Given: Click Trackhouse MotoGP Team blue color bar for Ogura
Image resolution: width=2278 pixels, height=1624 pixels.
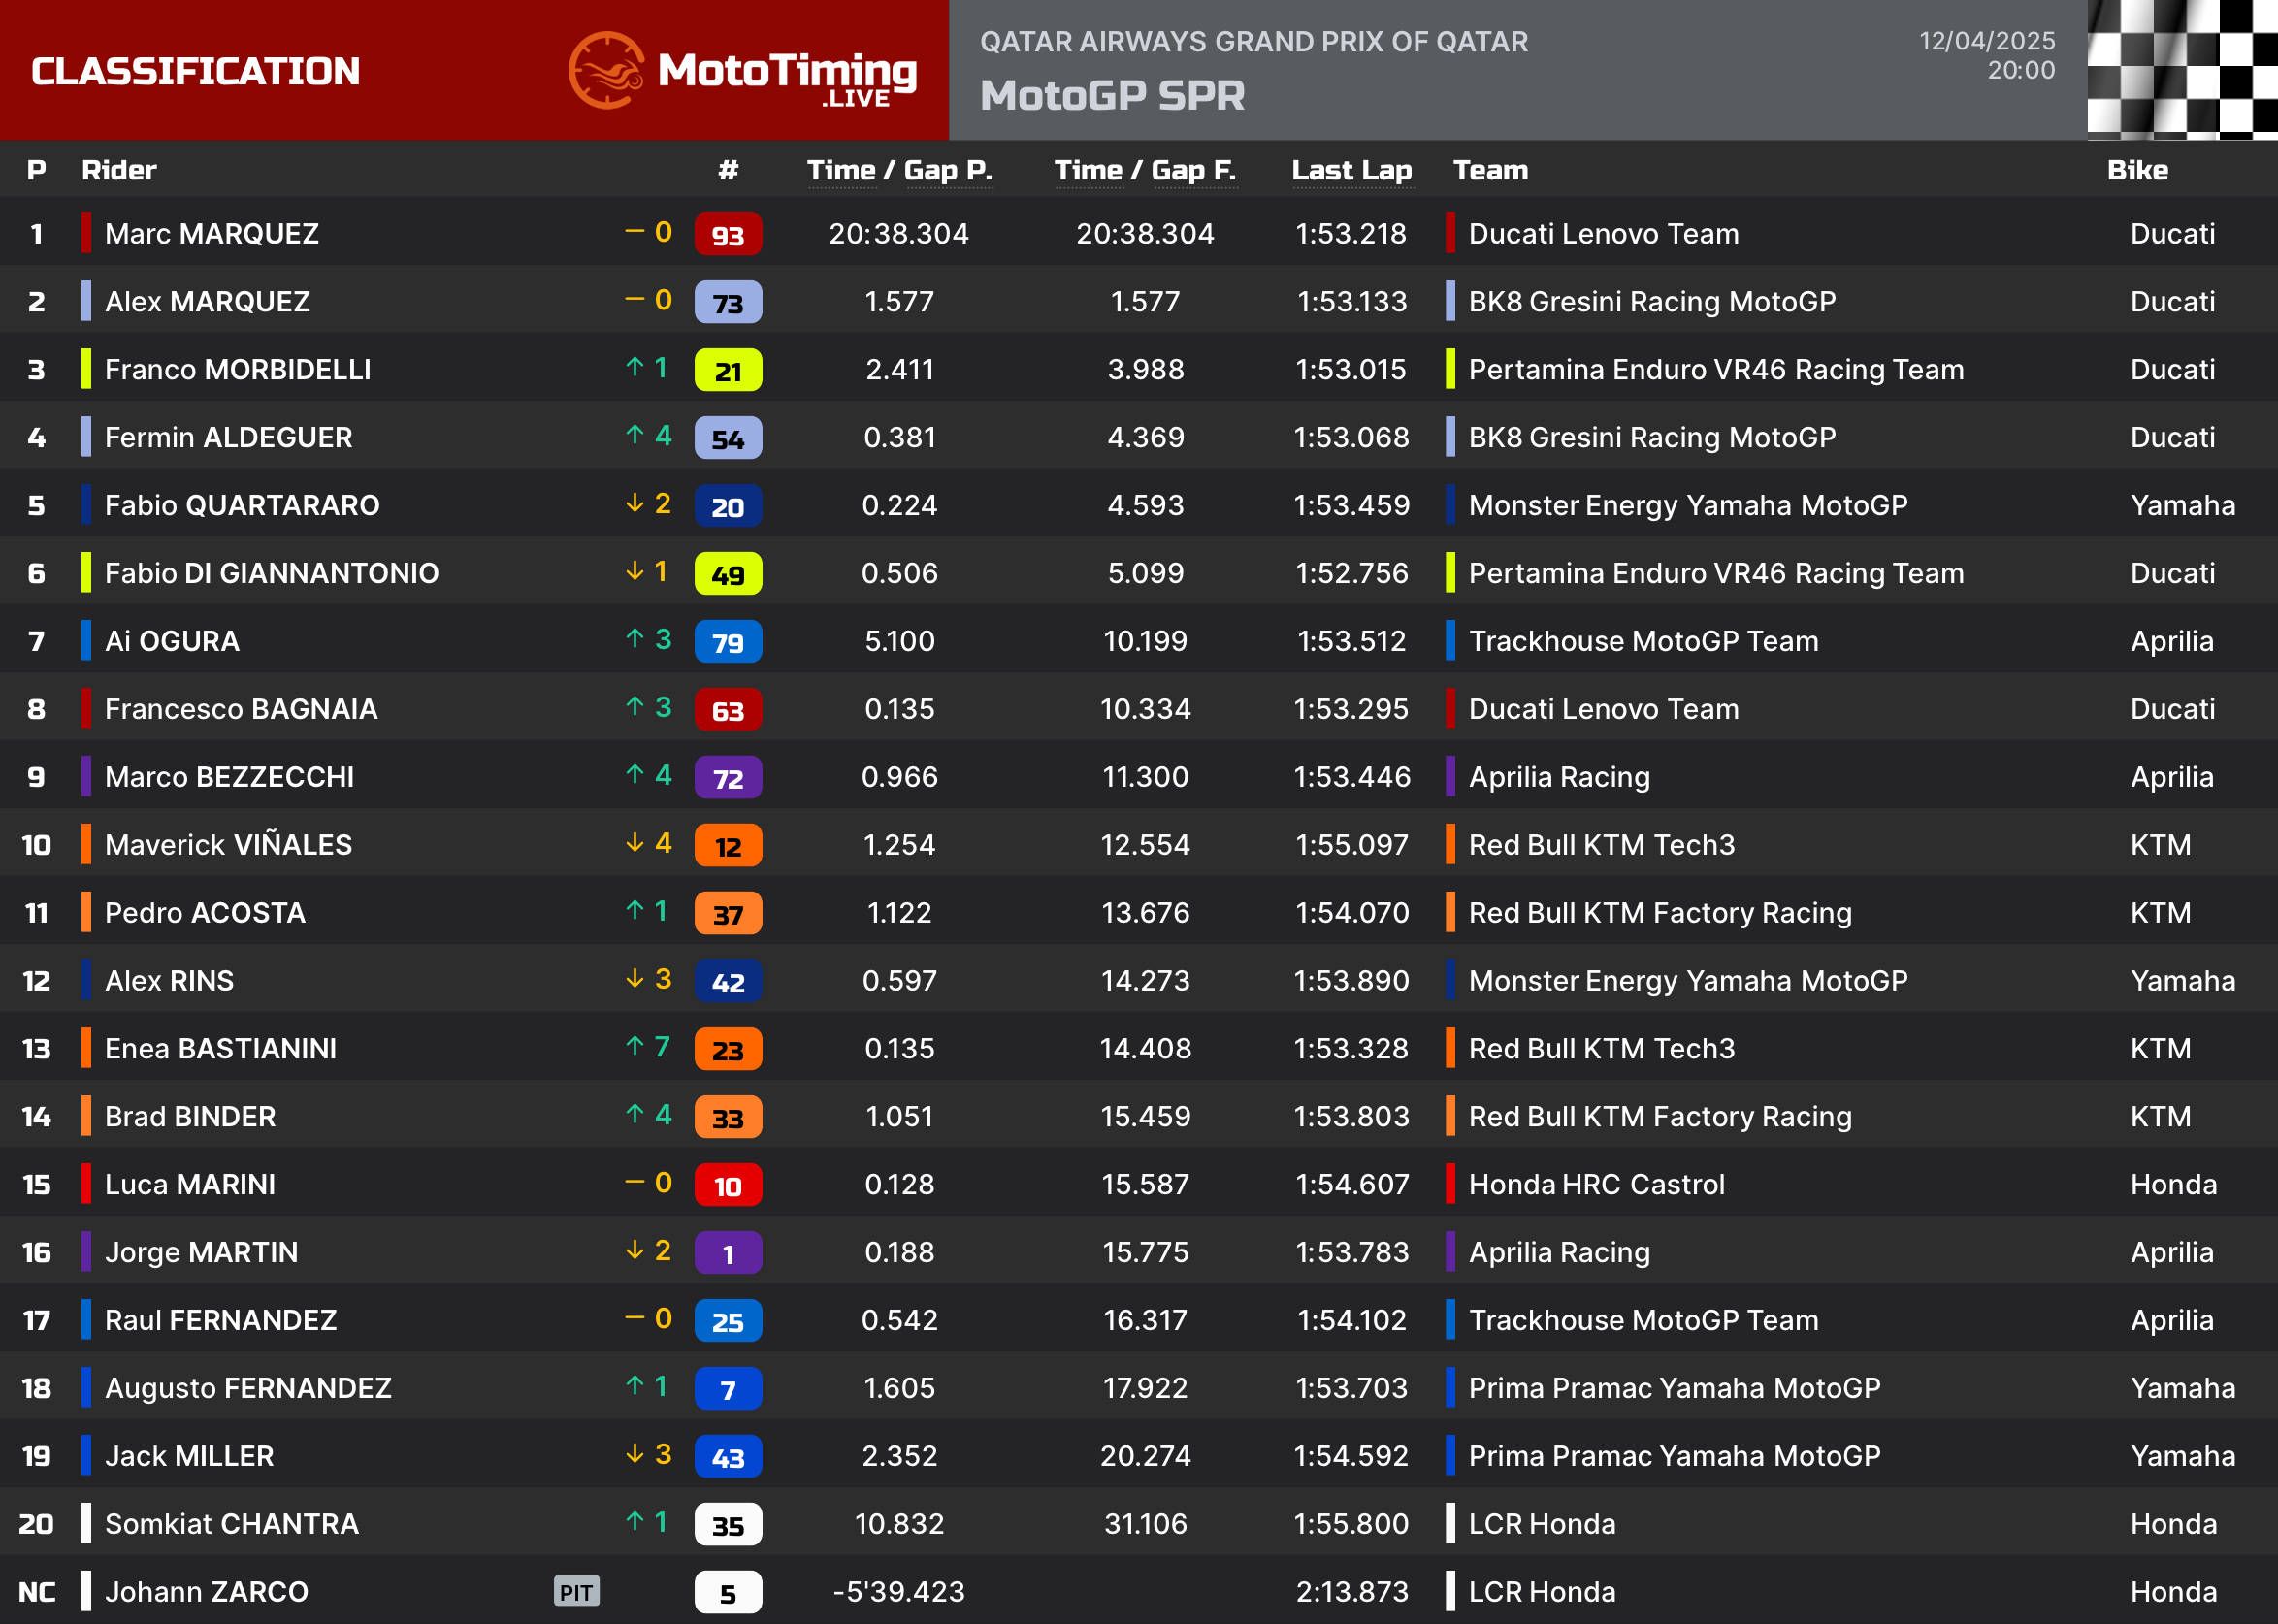Looking at the screenshot, I should pyautogui.click(x=1450, y=641).
